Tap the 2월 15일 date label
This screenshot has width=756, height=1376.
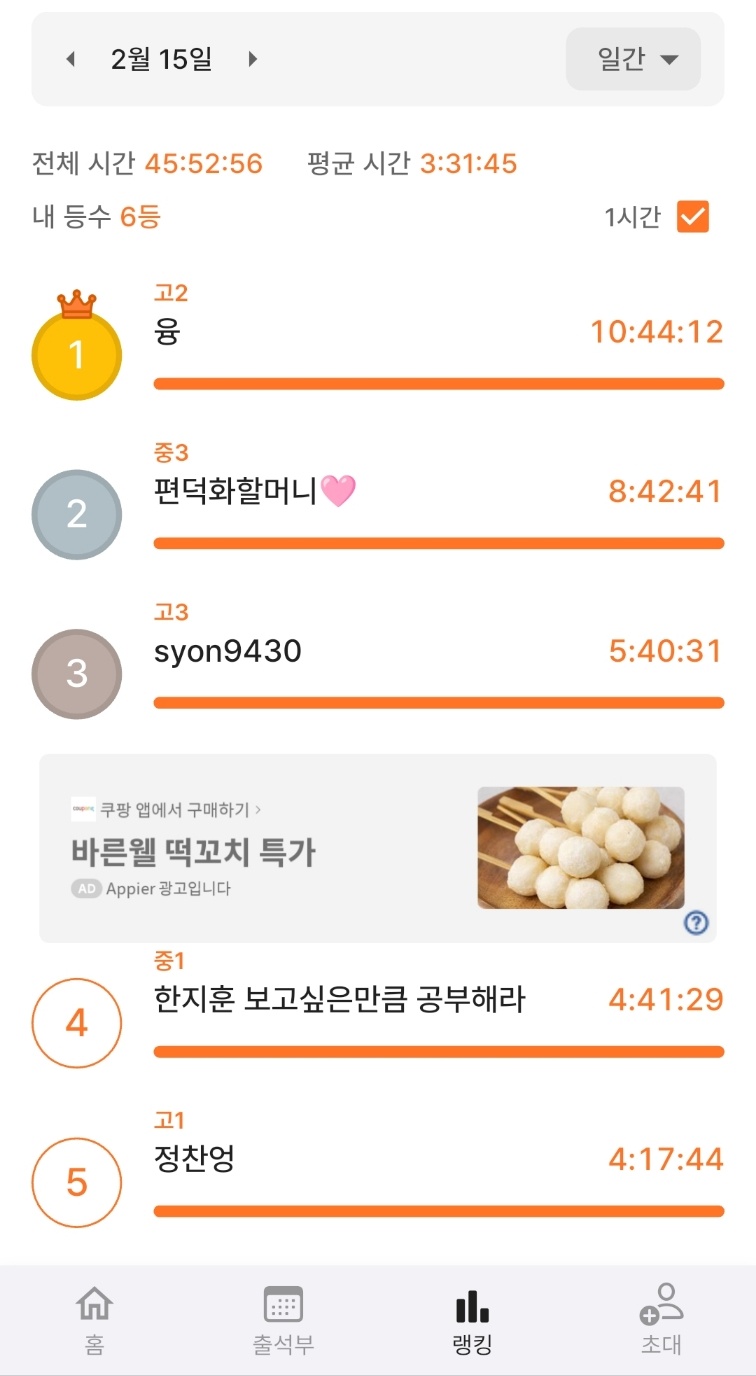pos(162,60)
